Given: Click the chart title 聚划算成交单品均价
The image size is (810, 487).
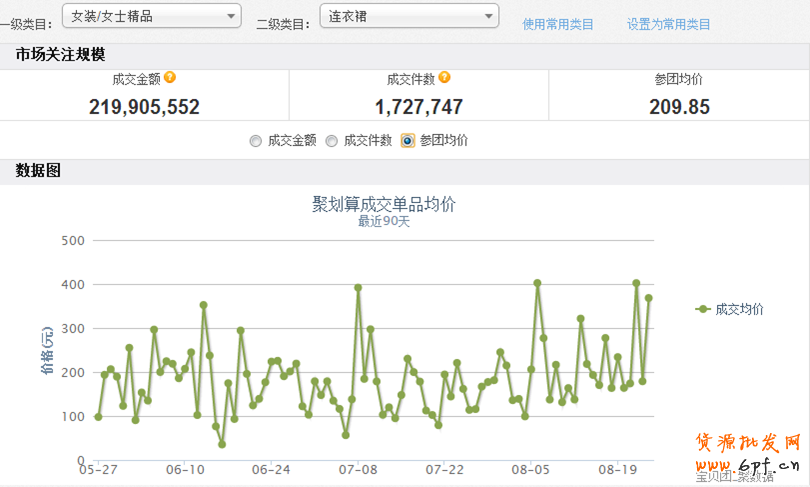Looking at the screenshot, I should 384,204.
